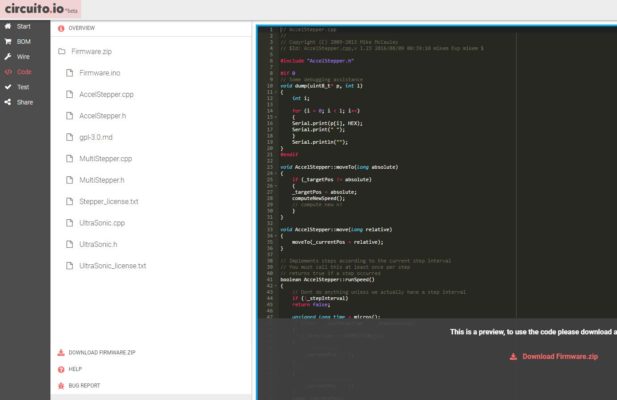Open the Start section in sidebar
617x400 pixels.
(x=24, y=26)
